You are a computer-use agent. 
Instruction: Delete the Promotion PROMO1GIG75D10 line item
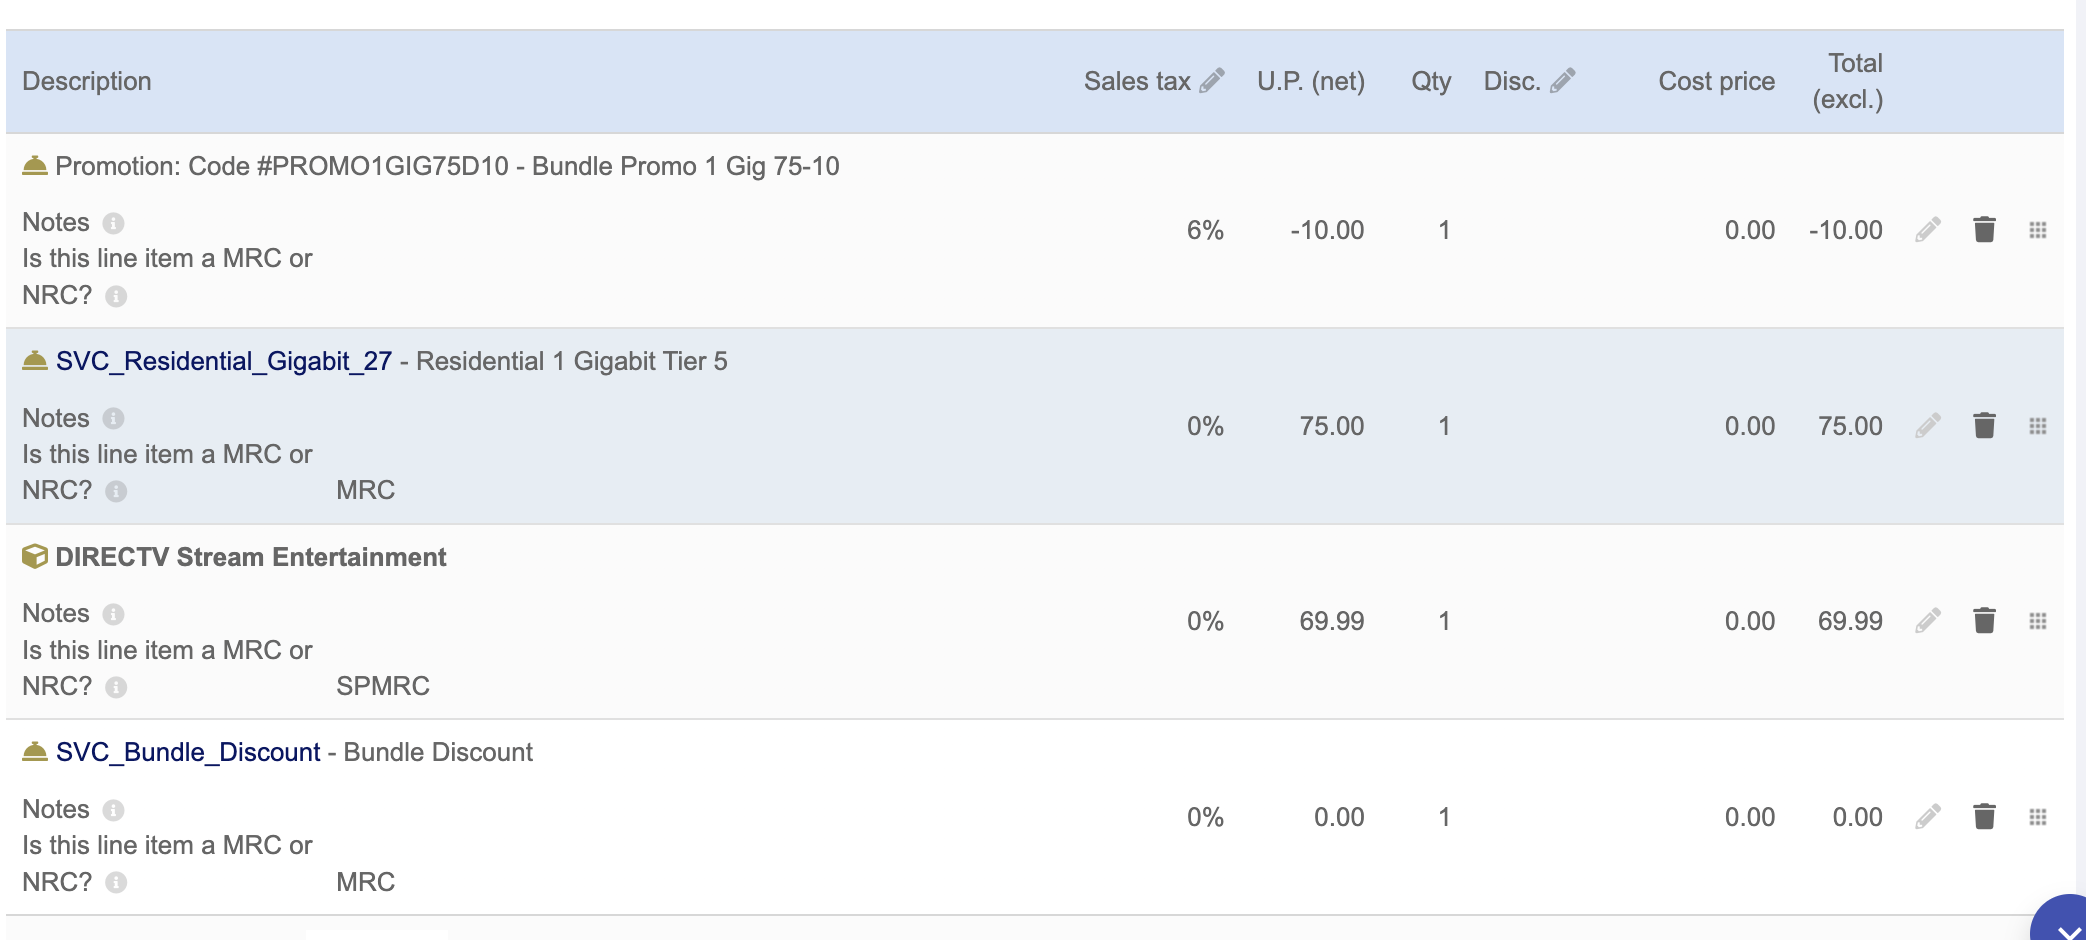[x=1985, y=230]
